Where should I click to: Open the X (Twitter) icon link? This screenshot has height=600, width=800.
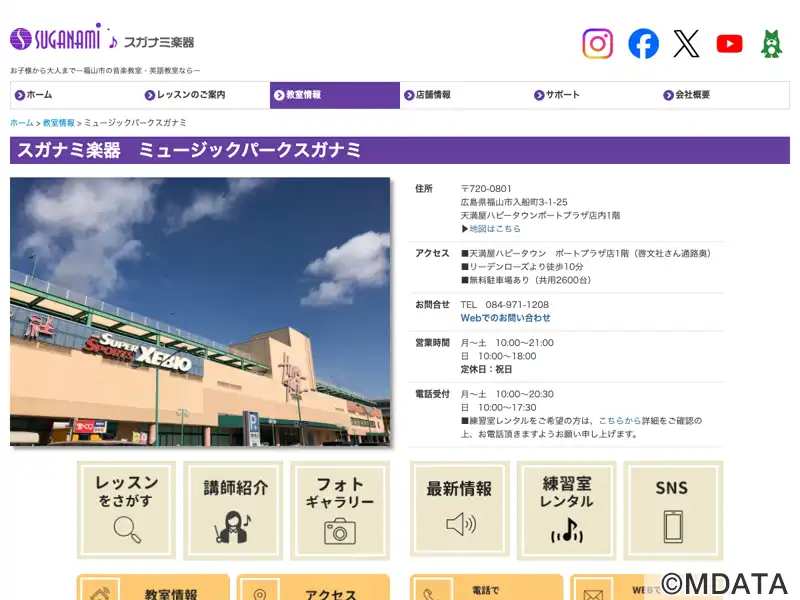tap(686, 43)
